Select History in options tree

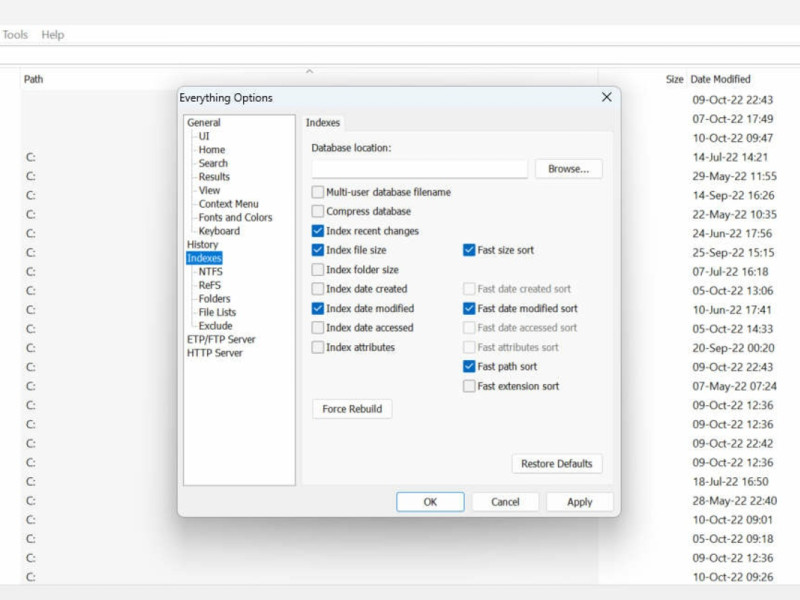coord(202,244)
